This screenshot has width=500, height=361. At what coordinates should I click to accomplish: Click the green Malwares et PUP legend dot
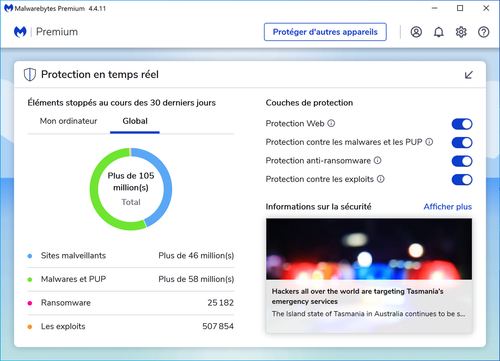click(30, 279)
